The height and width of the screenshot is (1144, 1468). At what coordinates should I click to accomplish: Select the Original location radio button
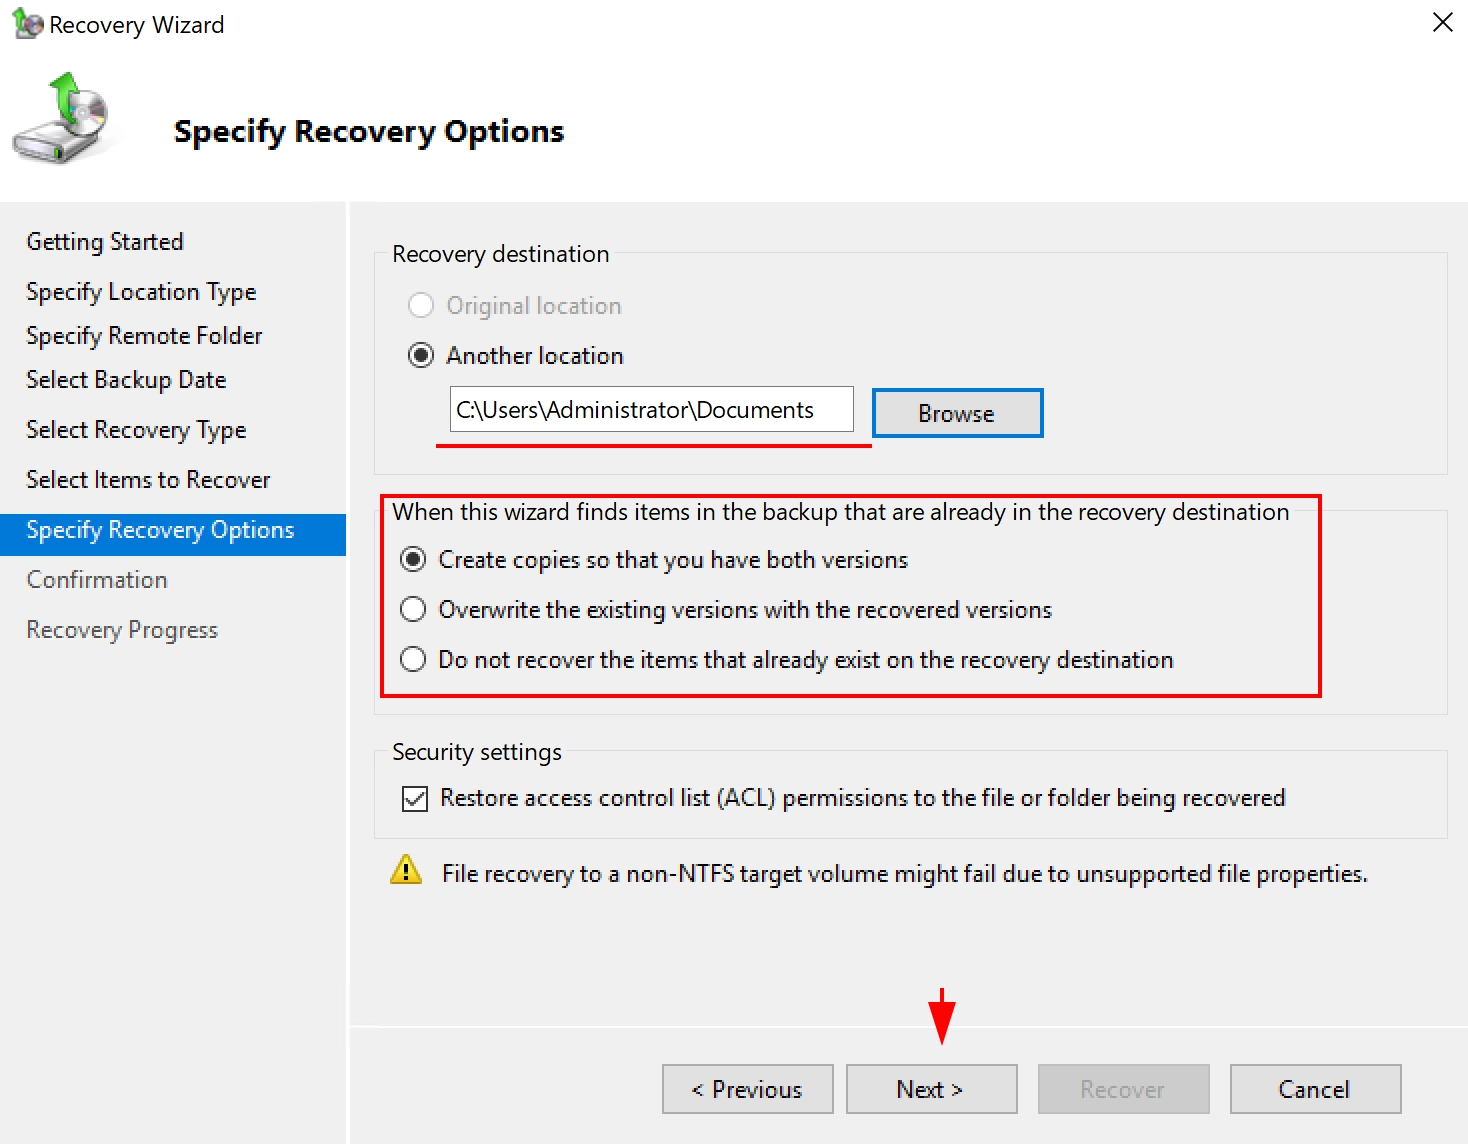click(x=421, y=305)
